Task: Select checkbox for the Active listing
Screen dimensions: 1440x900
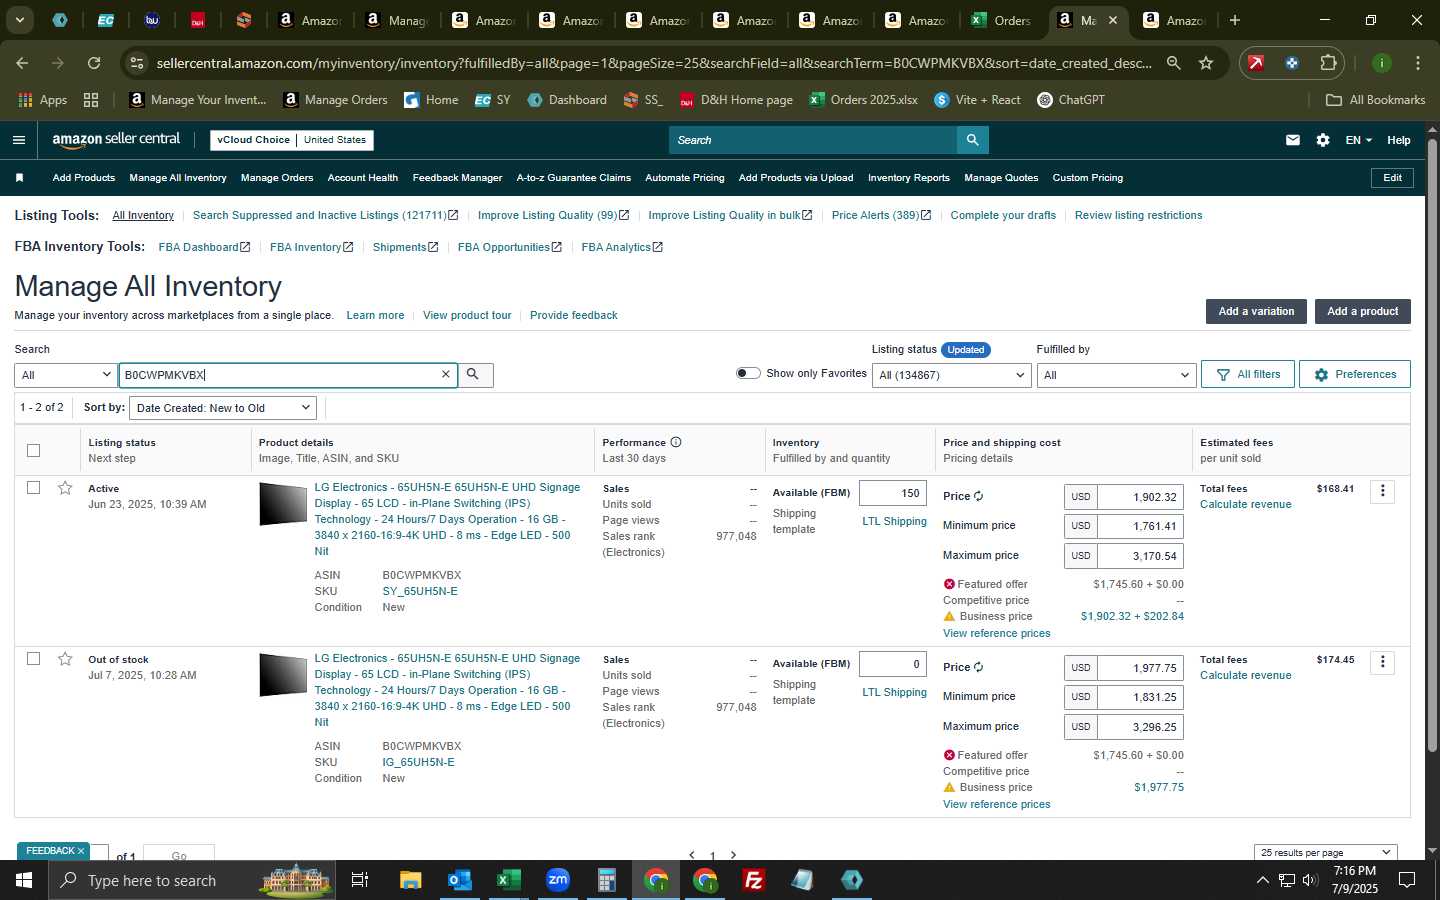Action: point(33,488)
